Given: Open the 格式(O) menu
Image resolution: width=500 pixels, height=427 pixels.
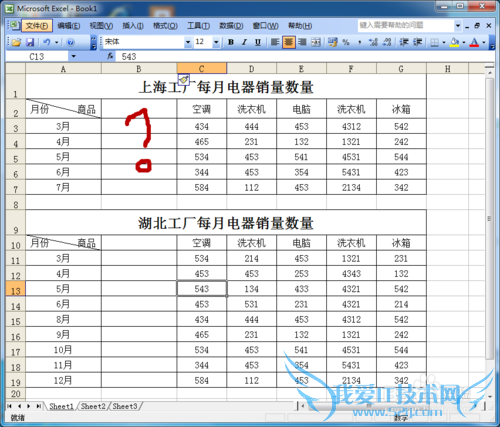Looking at the screenshot, I should [165, 26].
